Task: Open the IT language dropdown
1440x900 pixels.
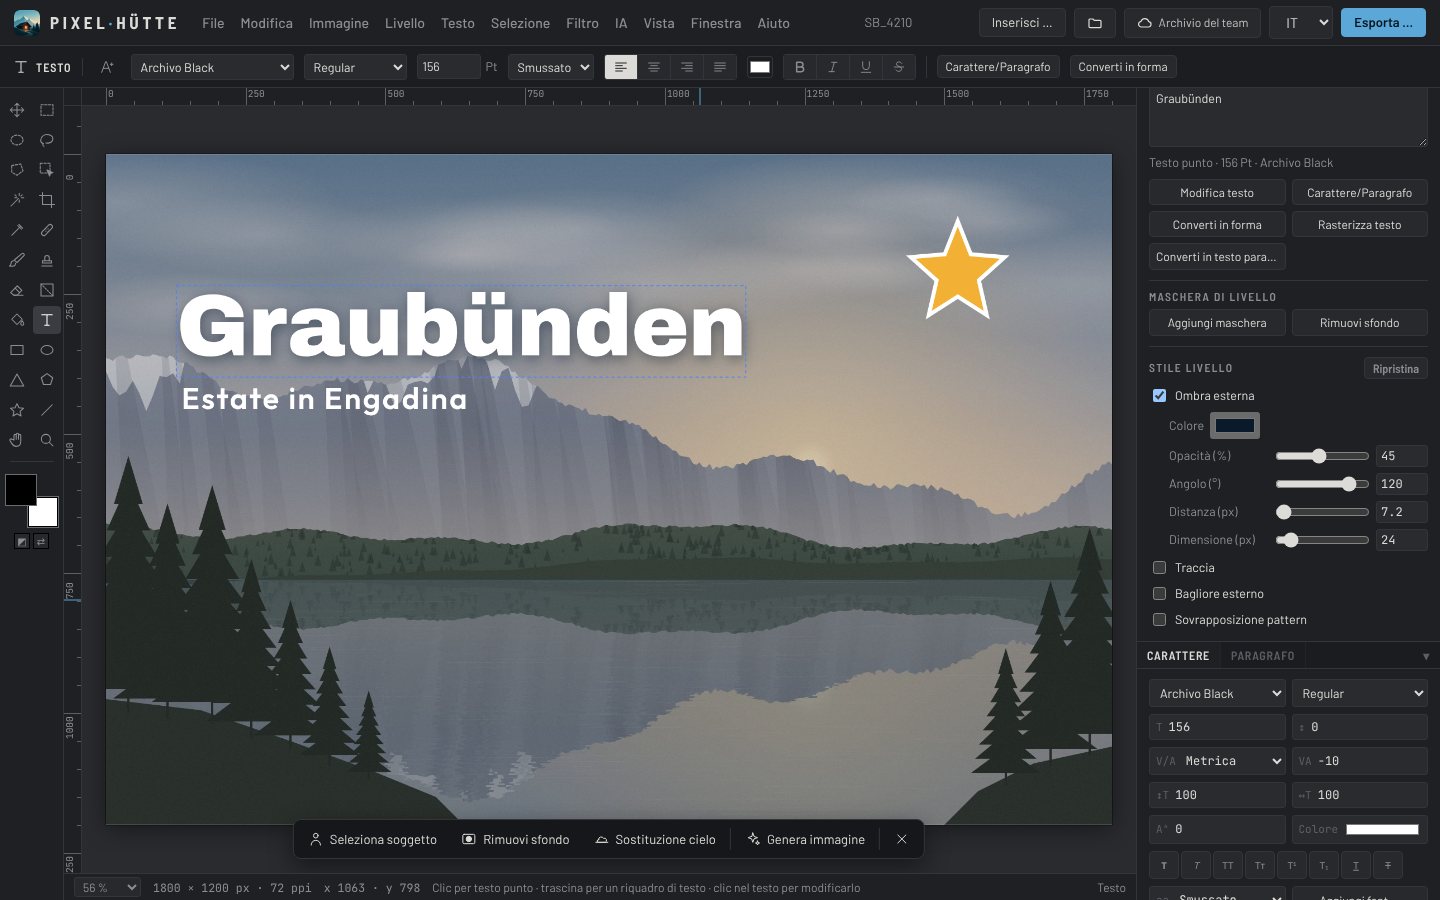Action: point(1301,23)
